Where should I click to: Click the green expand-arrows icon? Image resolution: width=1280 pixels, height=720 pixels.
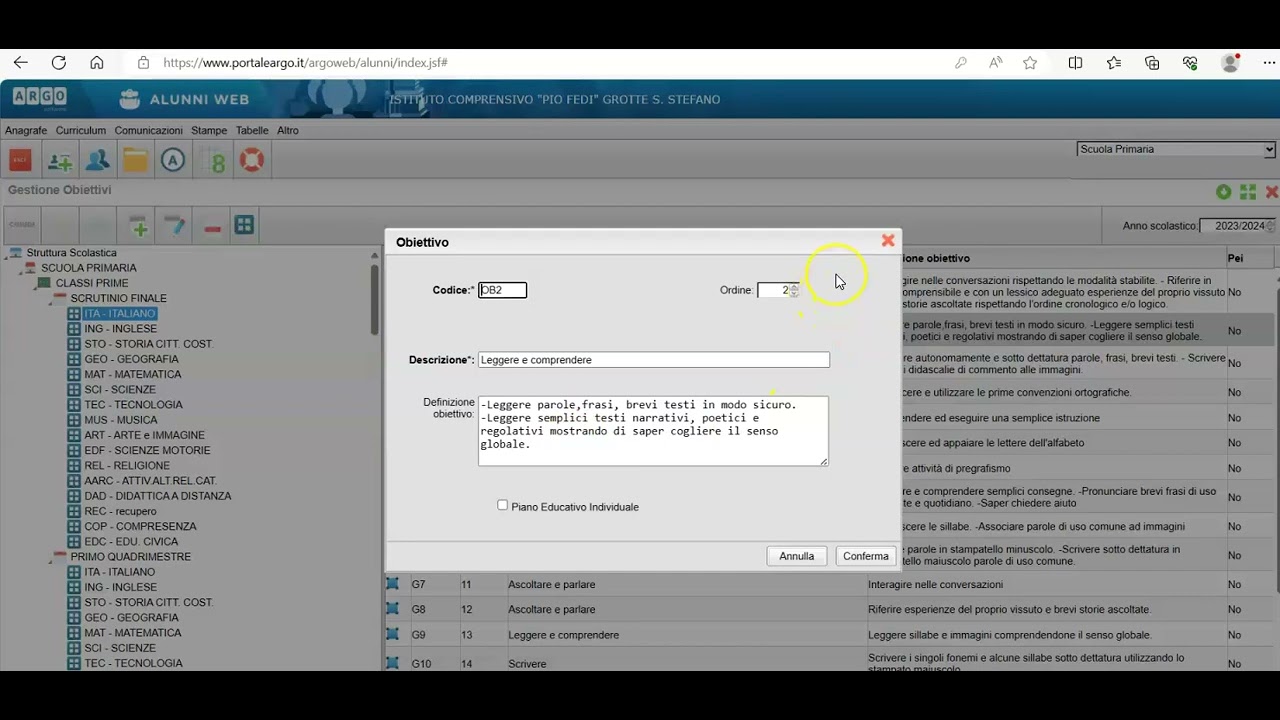pyautogui.click(x=1247, y=191)
